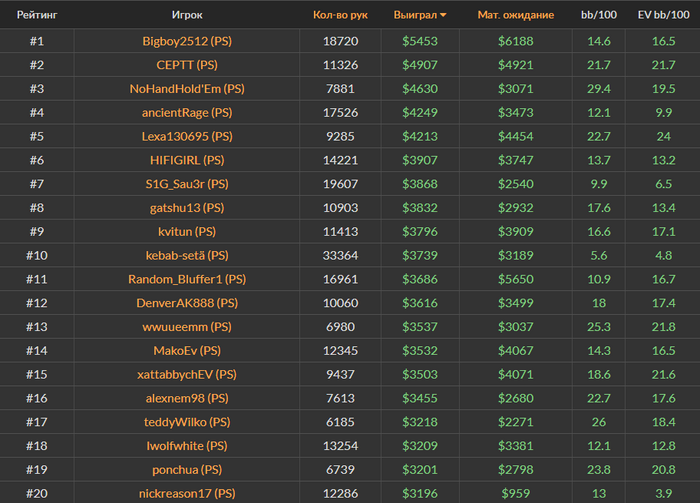Sort by Мат. ожидание column header
The height and width of the screenshot is (503, 700).
pos(516,15)
